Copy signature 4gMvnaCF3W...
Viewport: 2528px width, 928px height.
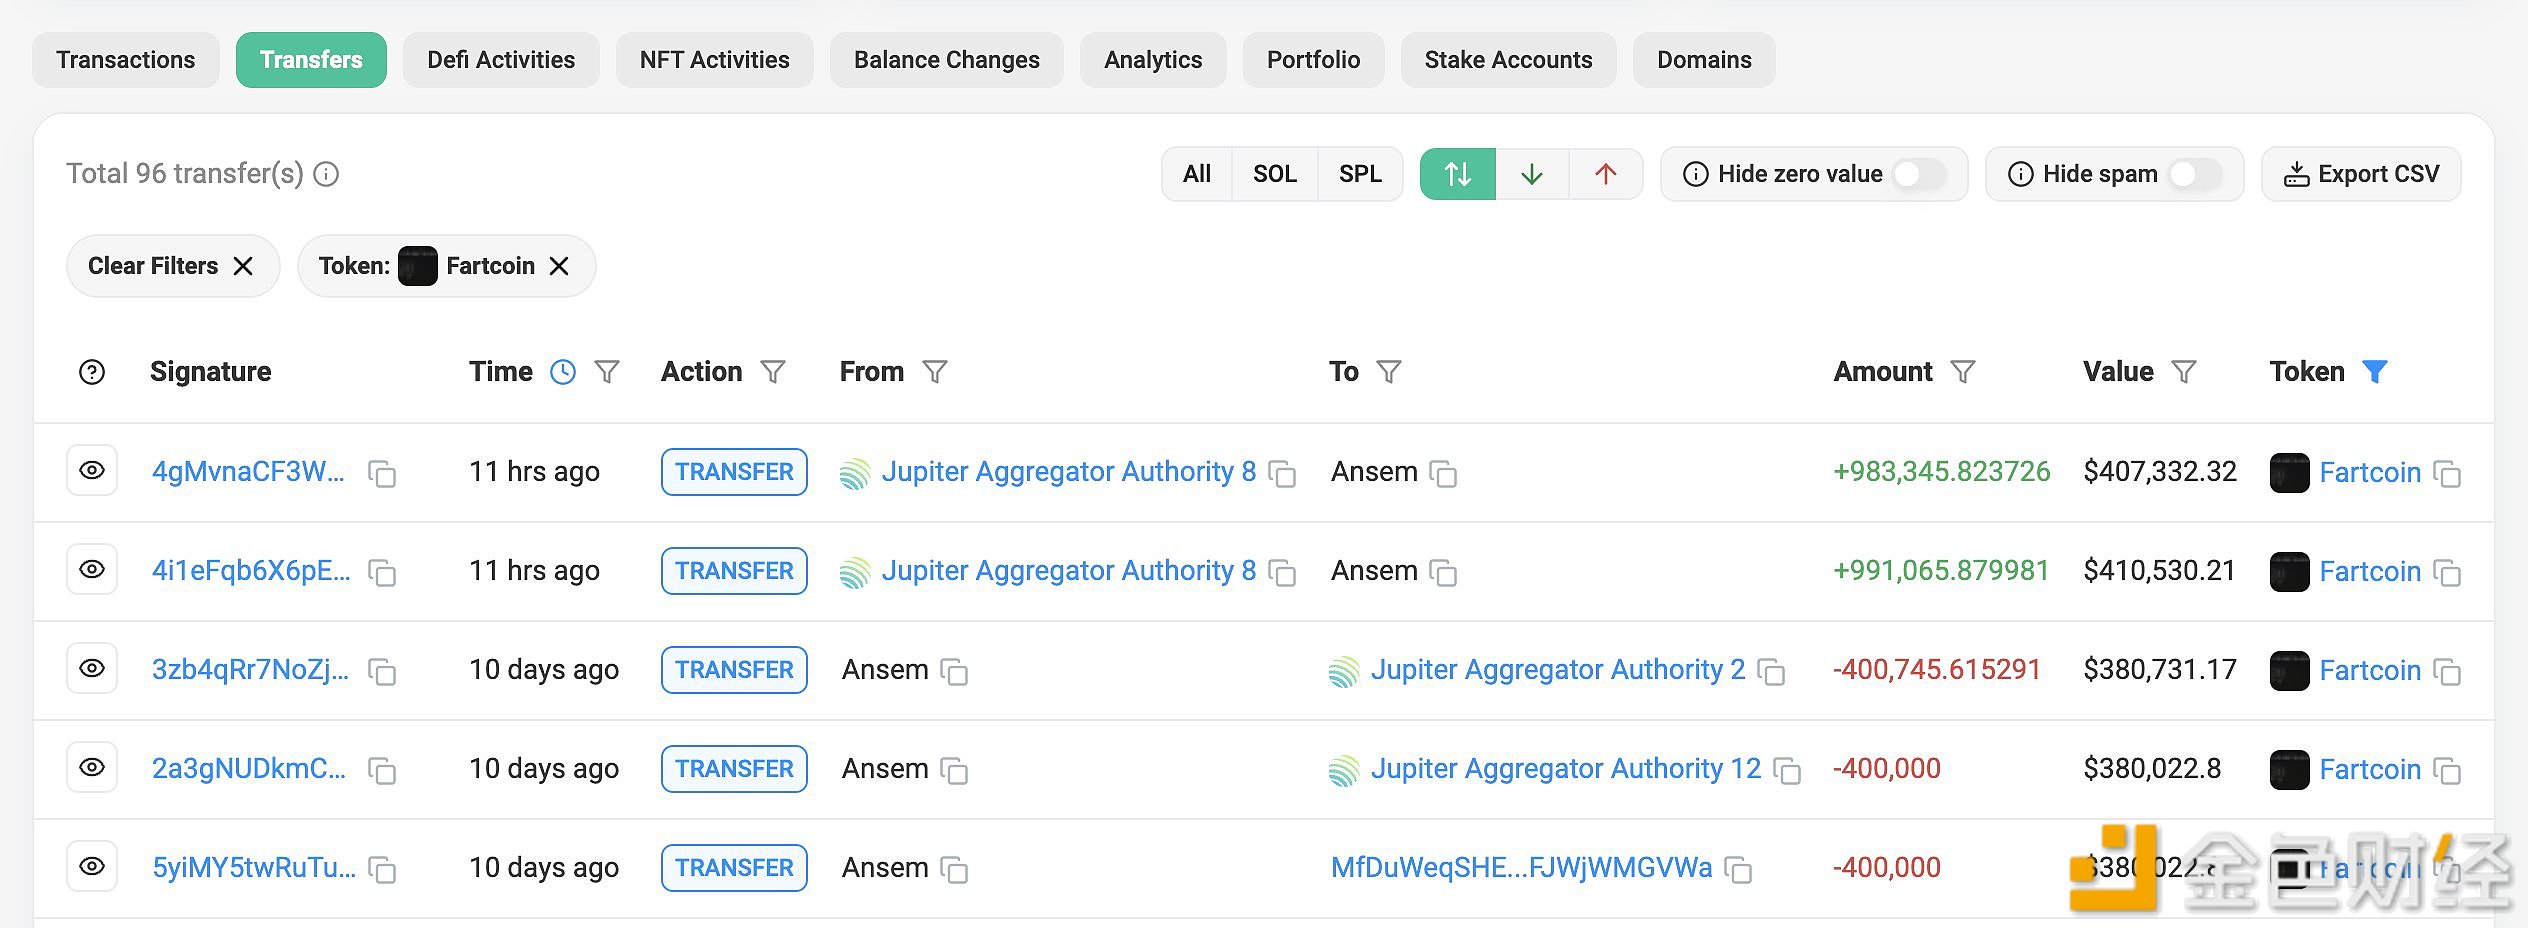(x=382, y=474)
